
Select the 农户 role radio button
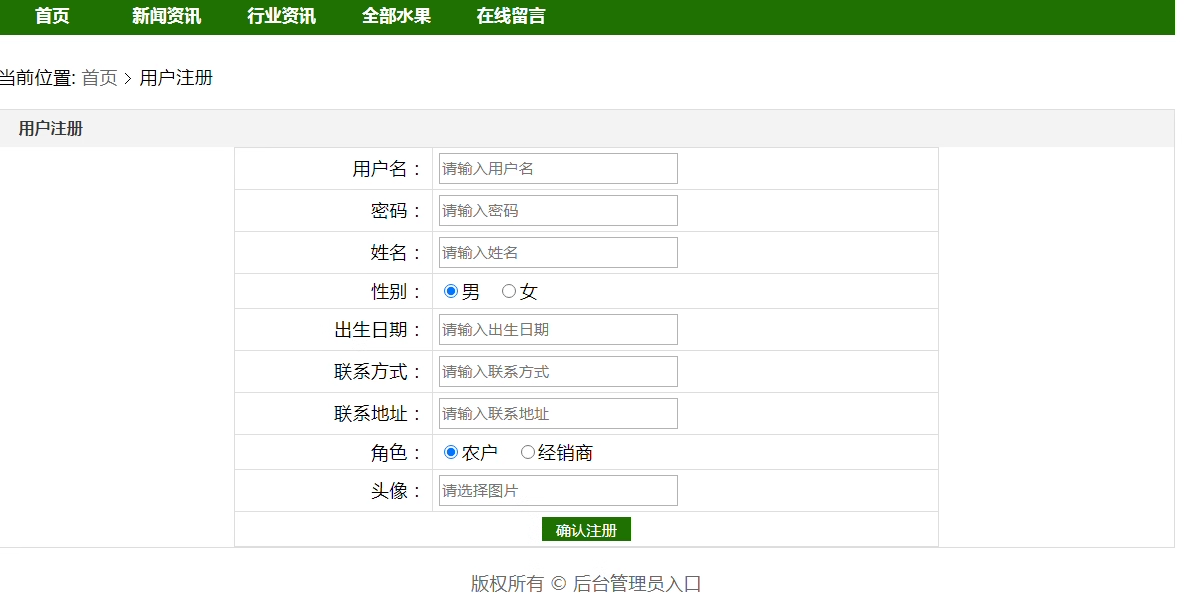tap(451, 453)
